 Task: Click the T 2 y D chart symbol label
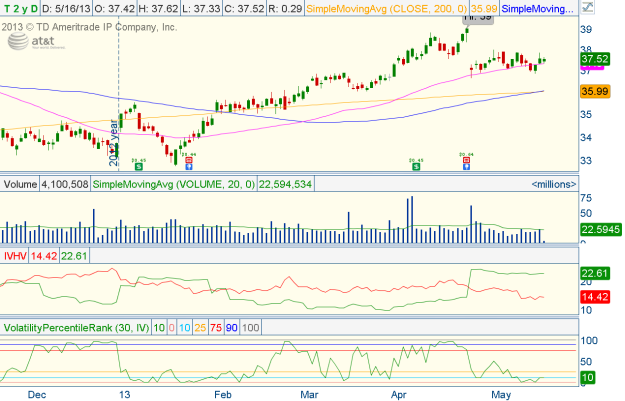pos(18,8)
